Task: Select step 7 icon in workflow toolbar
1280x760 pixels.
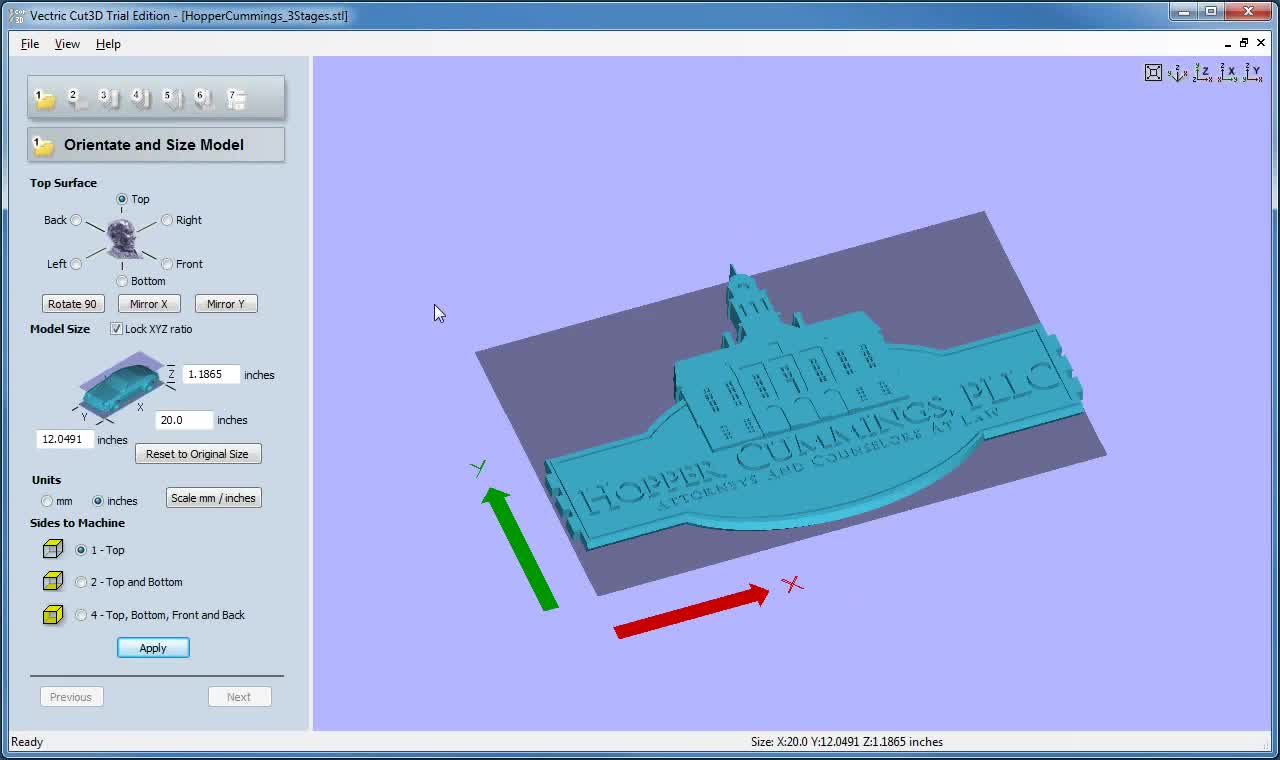Action: pyautogui.click(x=236, y=98)
